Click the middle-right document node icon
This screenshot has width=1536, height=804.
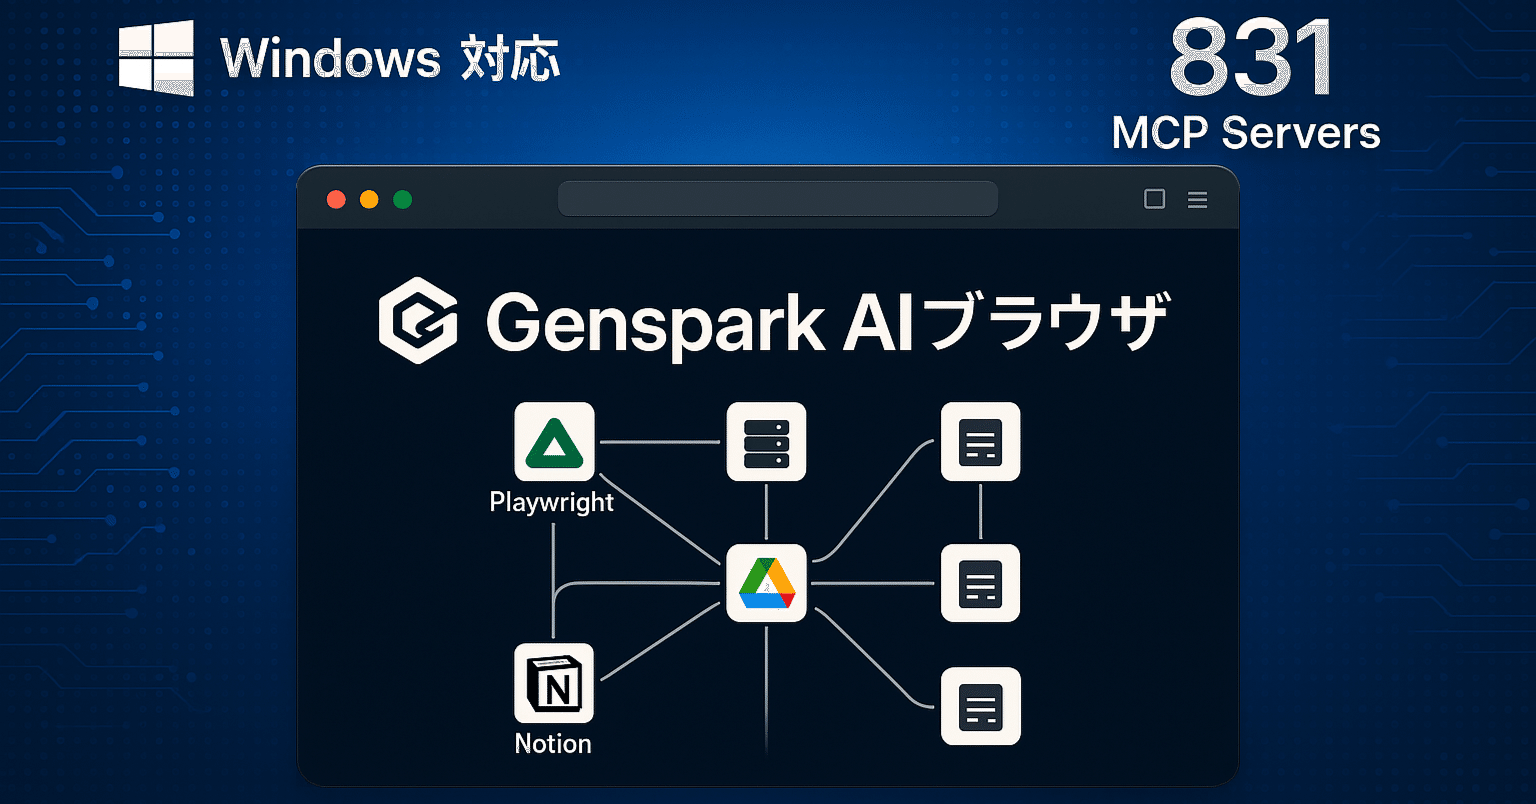point(980,583)
